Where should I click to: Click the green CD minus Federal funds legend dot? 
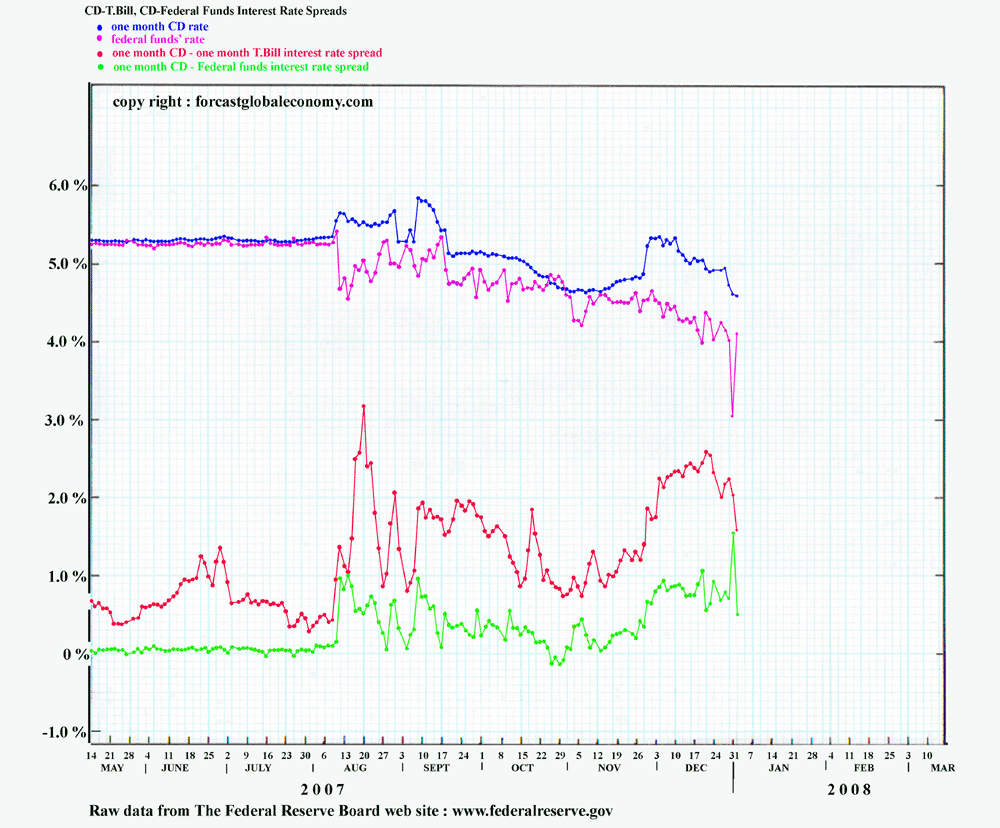coord(102,67)
